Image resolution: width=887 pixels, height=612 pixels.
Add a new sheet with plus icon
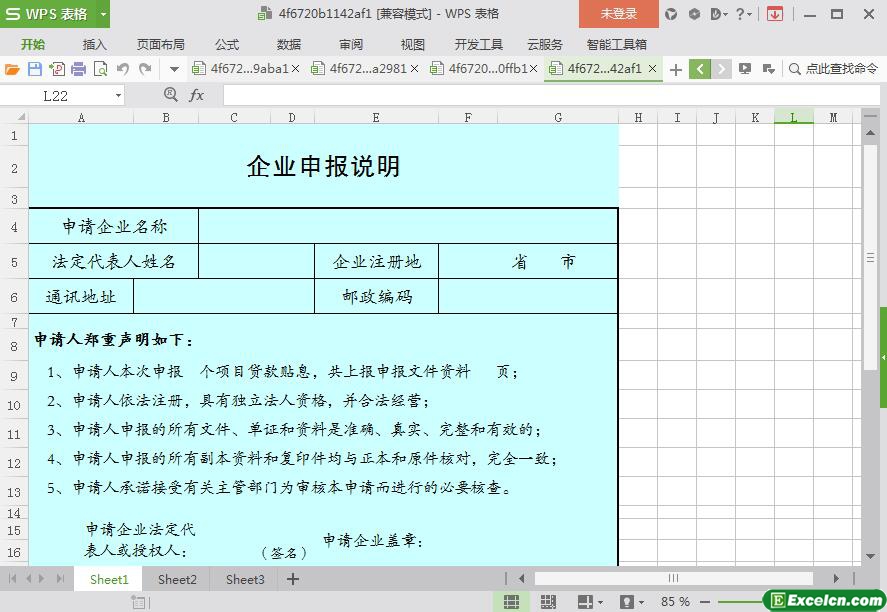[x=293, y=579]
